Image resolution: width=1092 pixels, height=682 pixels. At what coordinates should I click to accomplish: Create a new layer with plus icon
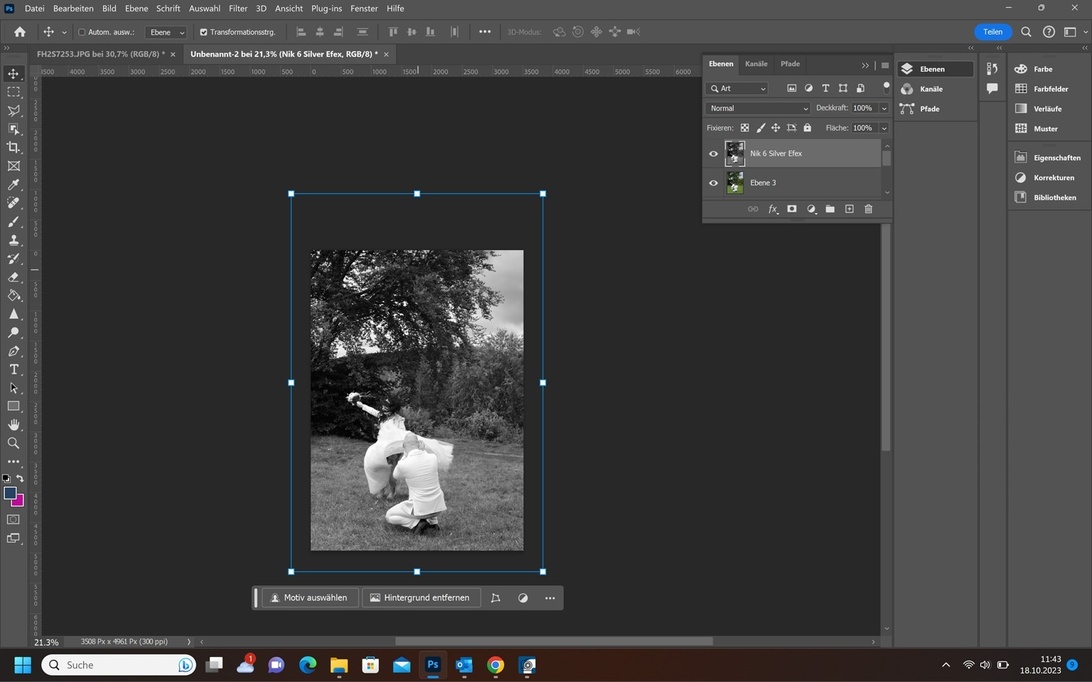click(x=849, y=209)
